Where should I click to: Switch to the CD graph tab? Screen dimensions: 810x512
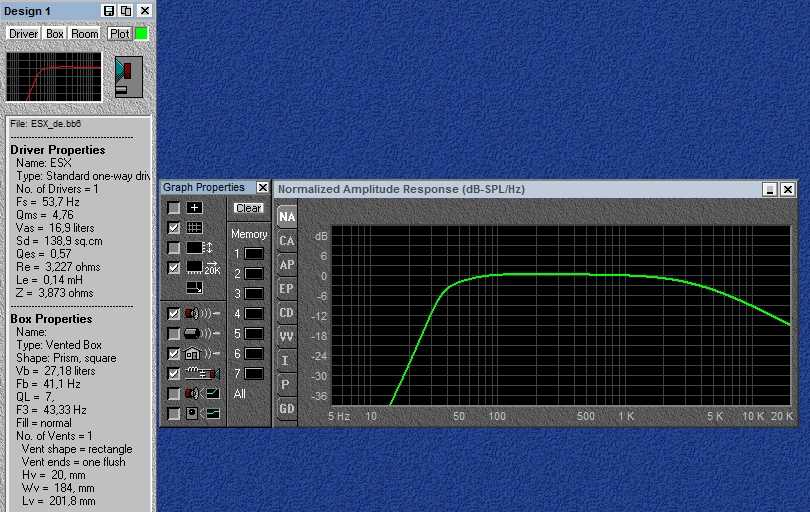[x=287, y=313]
